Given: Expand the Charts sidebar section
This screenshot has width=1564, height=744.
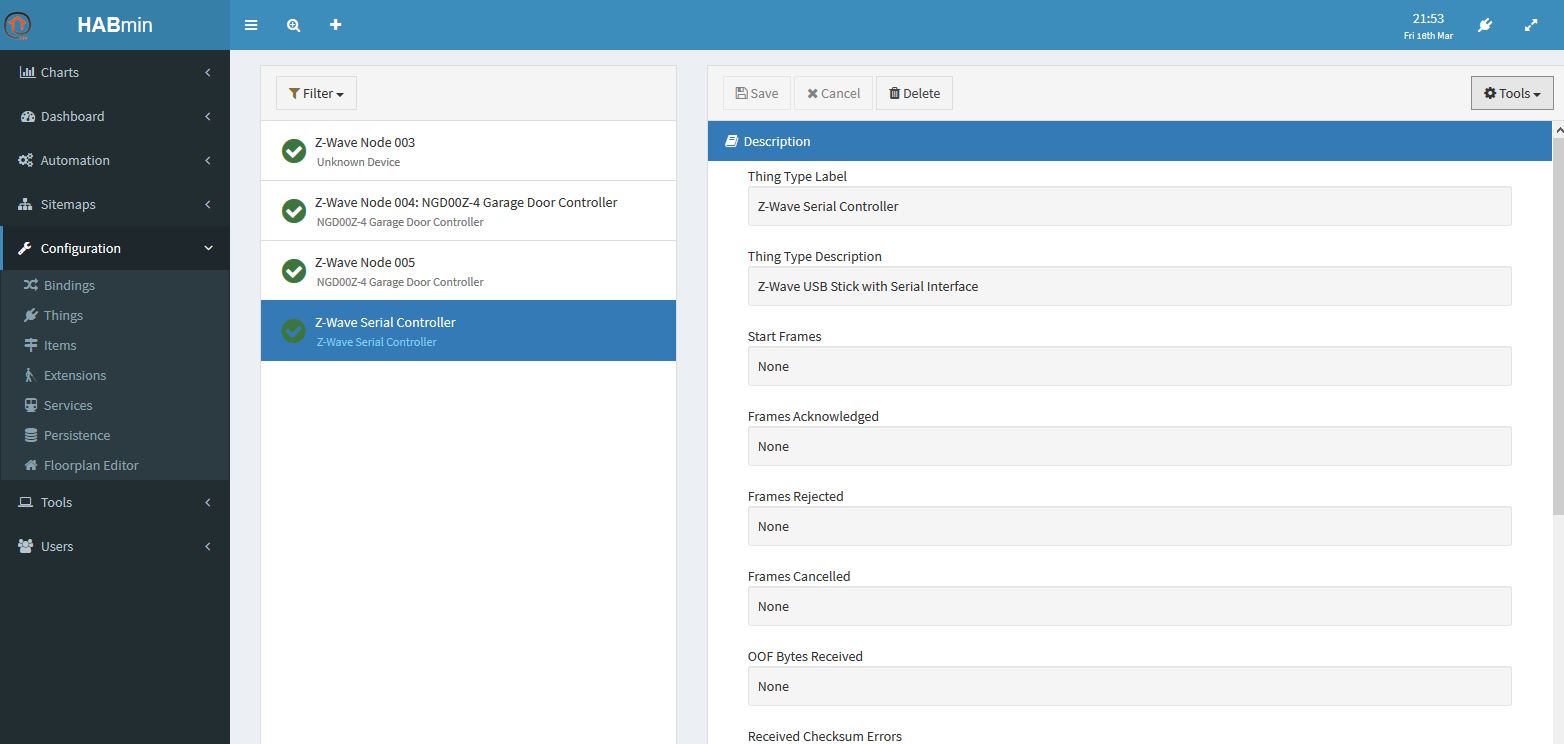Looking at the screenshot, I should click(115, 72).
